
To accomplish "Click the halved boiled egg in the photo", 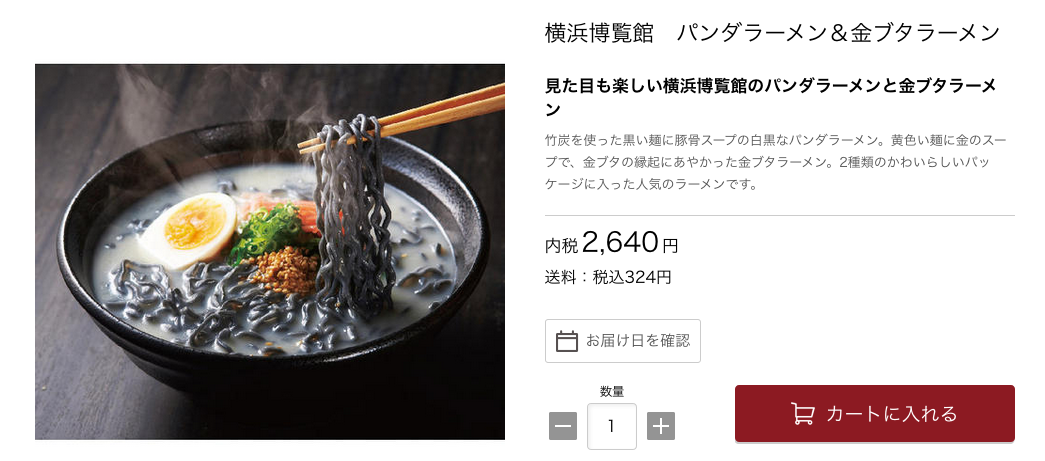I will (189, 230).
